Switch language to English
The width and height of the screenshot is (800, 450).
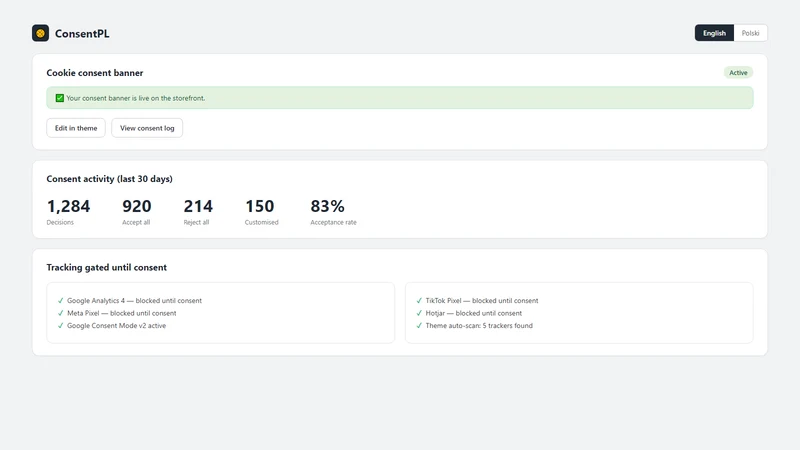714,33
